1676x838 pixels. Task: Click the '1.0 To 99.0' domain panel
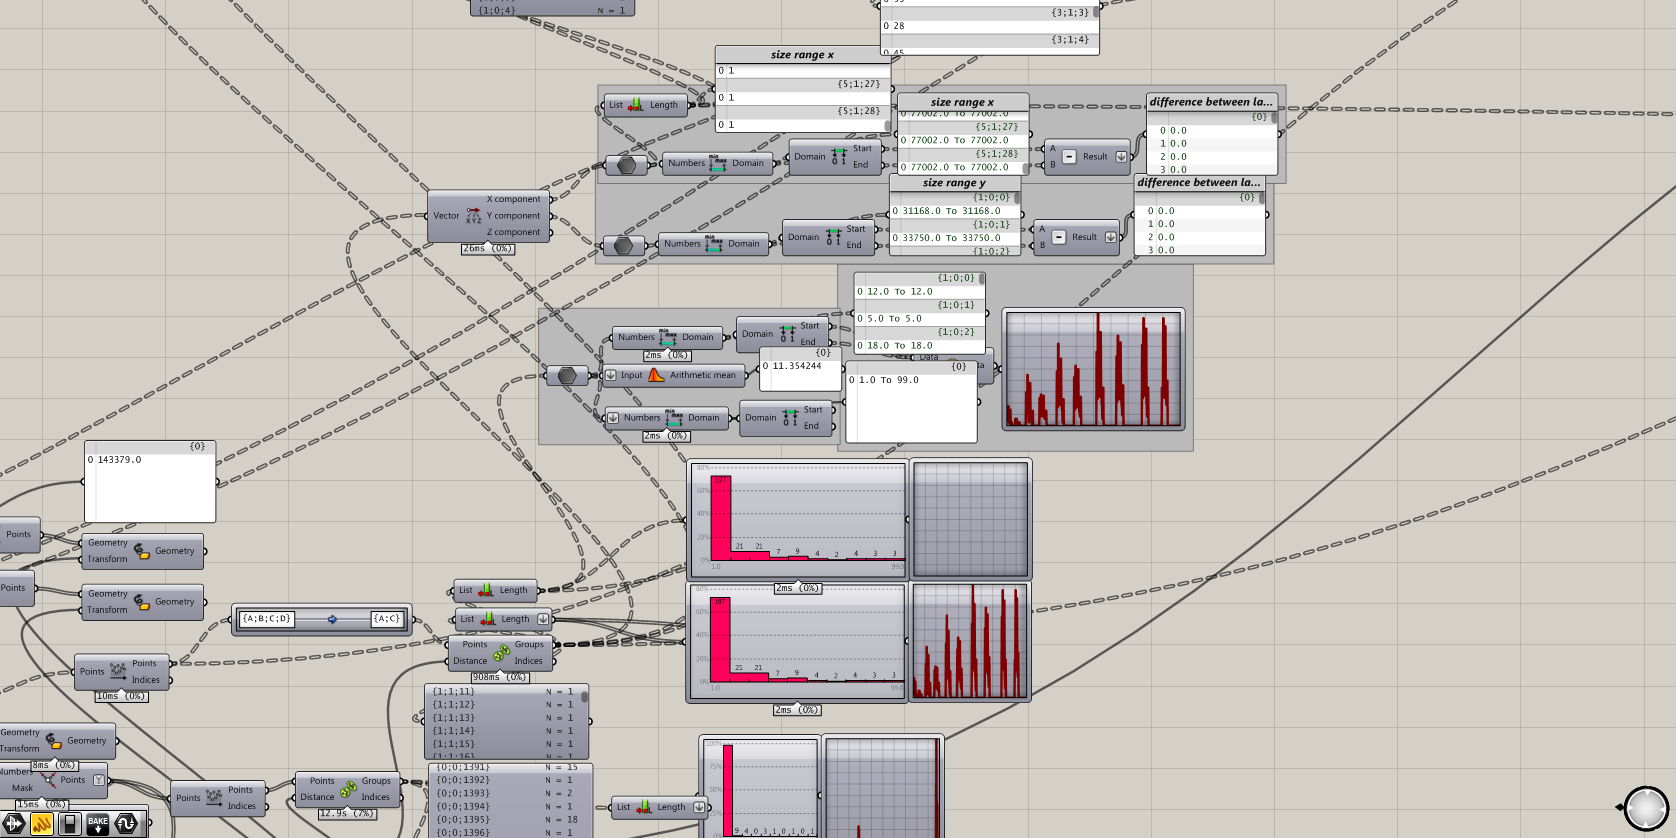(911, 401)
